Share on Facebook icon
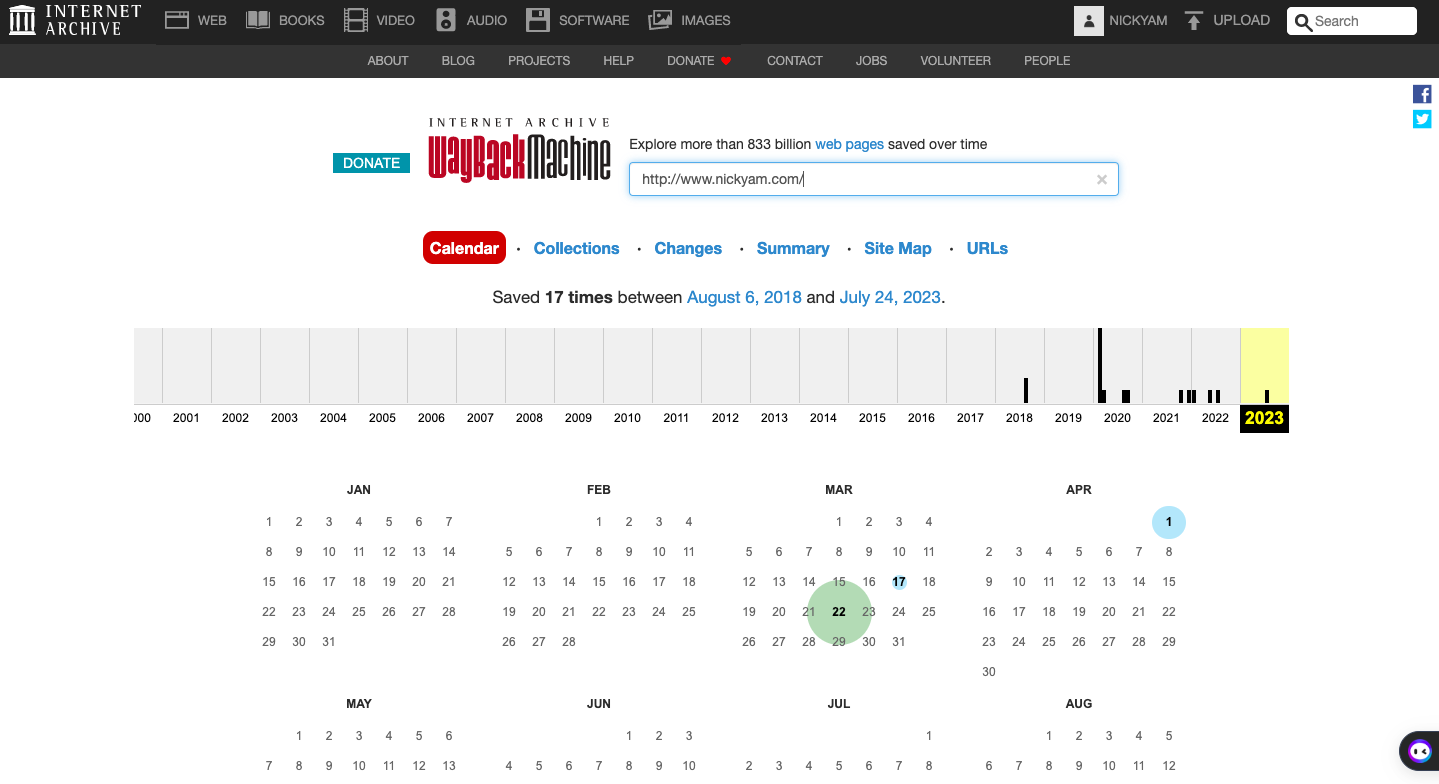 coord(1422,94)
